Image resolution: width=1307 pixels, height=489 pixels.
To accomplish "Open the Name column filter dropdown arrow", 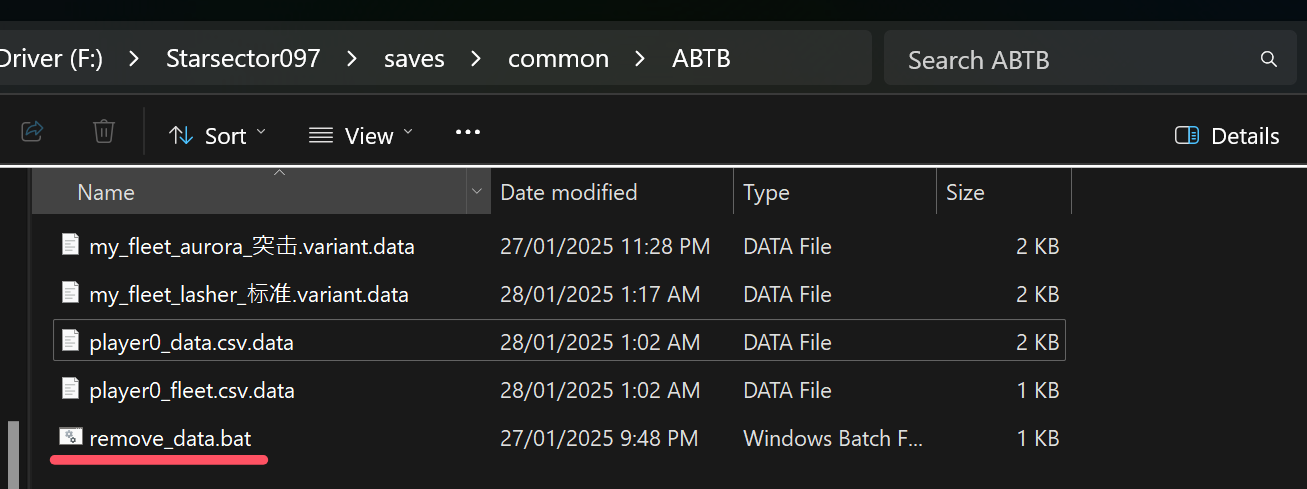I will tap(477, 192).
